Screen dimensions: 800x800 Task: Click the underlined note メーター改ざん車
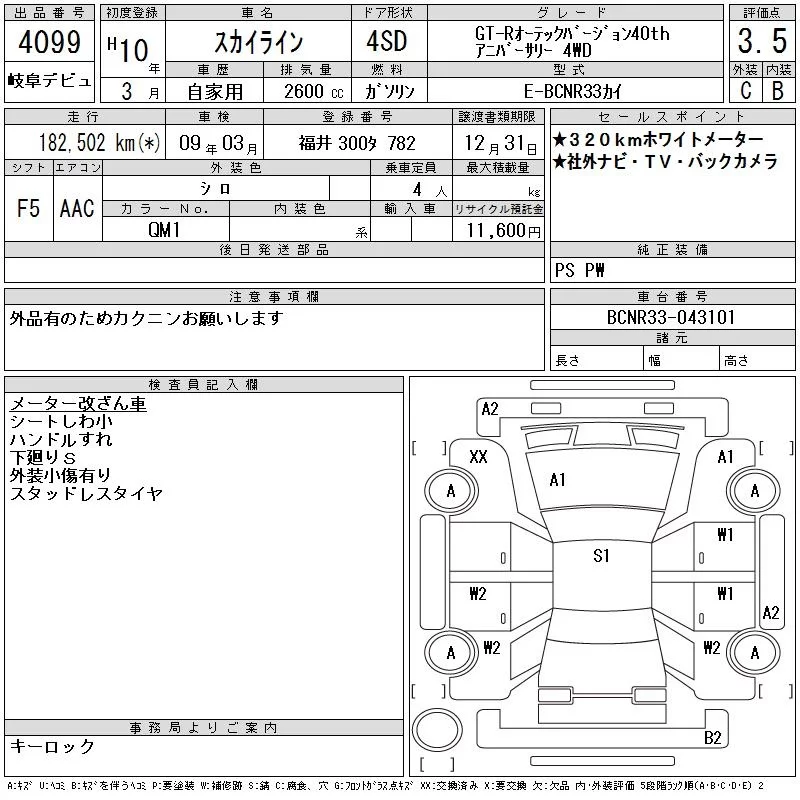point(78,404)
